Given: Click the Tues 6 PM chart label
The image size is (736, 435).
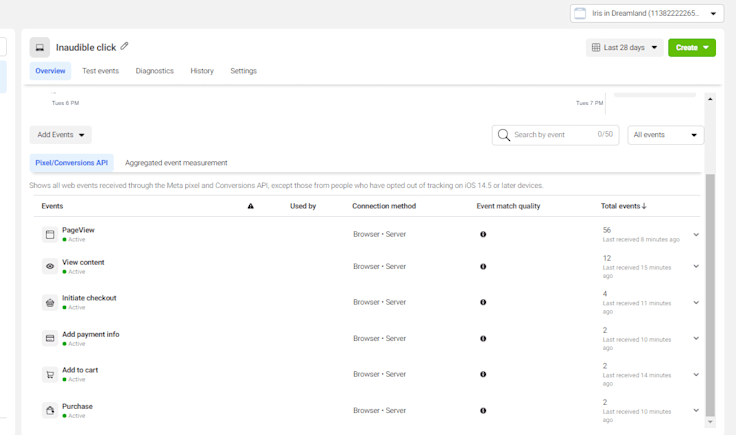Looking at the screenshot, I should coord(65,103).
